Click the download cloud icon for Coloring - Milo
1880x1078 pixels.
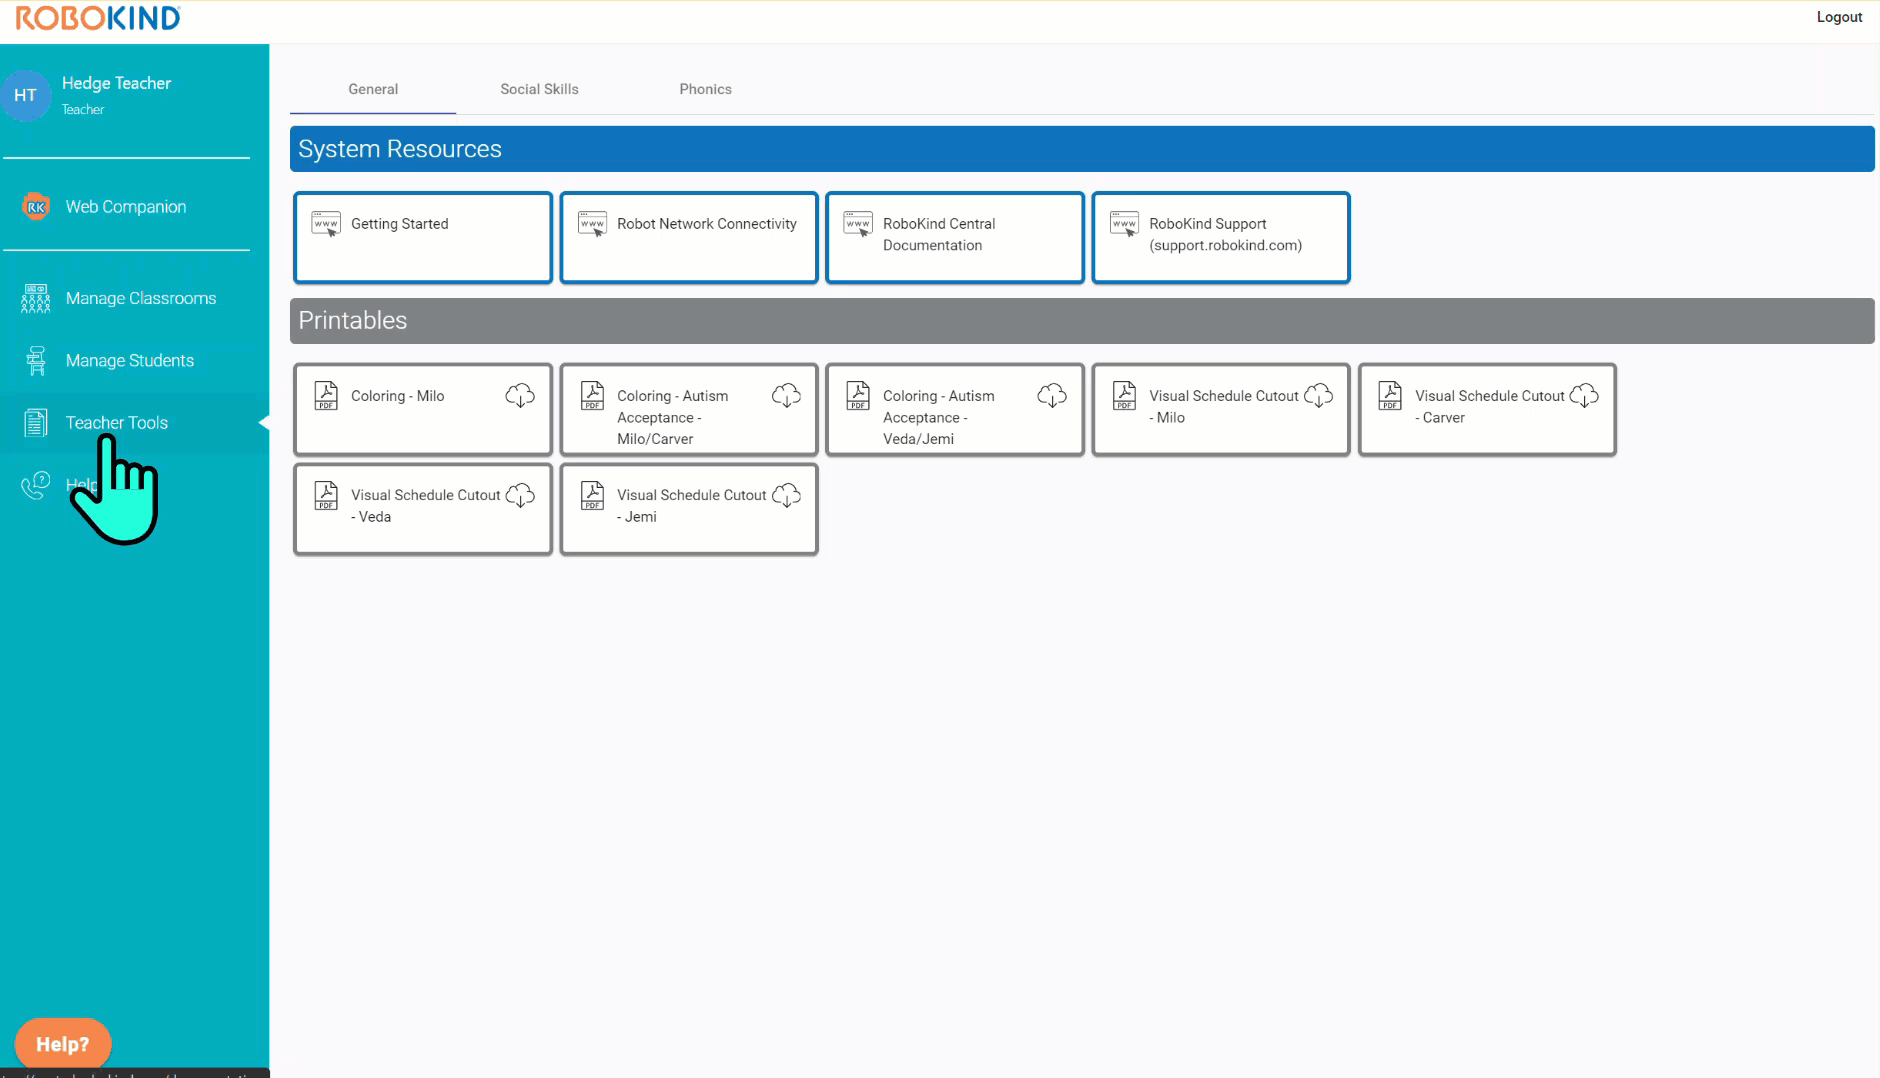pos(519,396)
